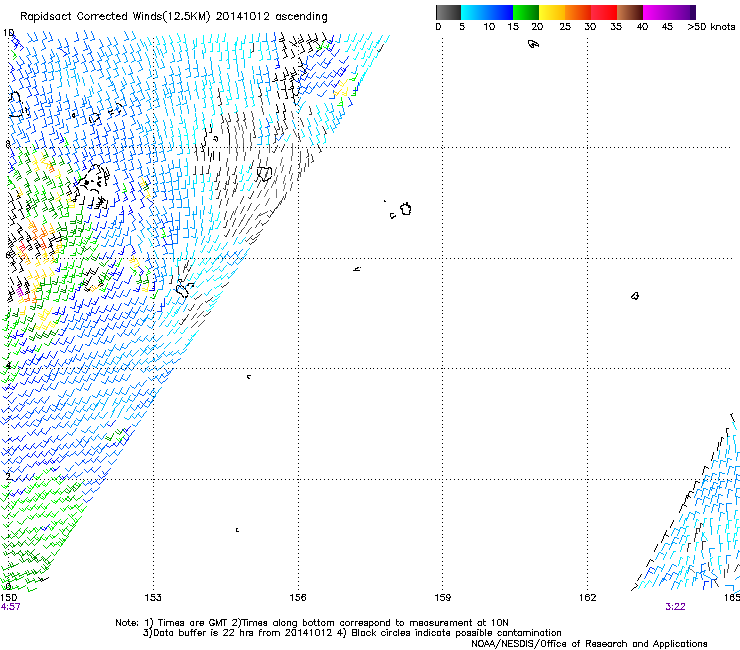The image size is (740, 650).
Task: Click the purple time stamp '4:57'
Action: [10, 607]
